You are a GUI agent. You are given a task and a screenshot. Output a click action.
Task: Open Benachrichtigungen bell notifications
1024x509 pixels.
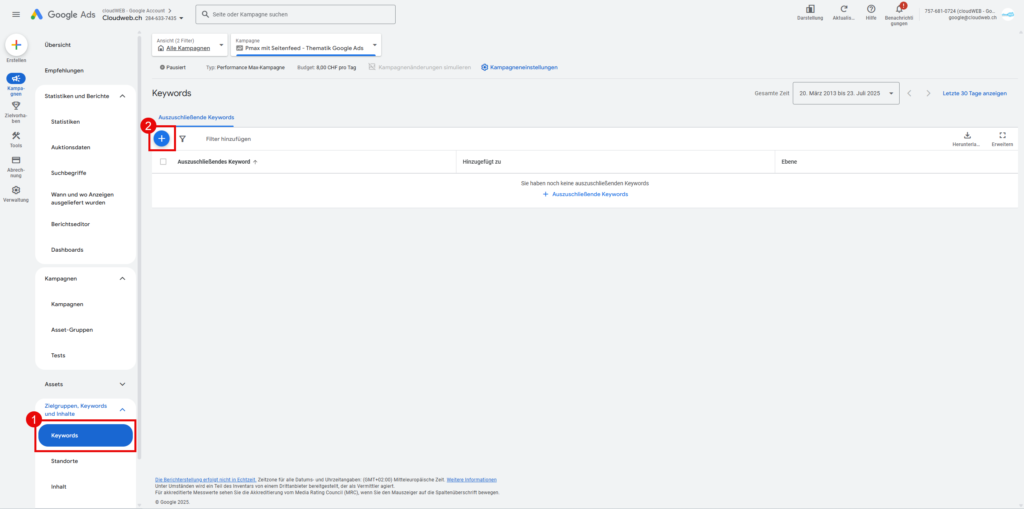899,10
